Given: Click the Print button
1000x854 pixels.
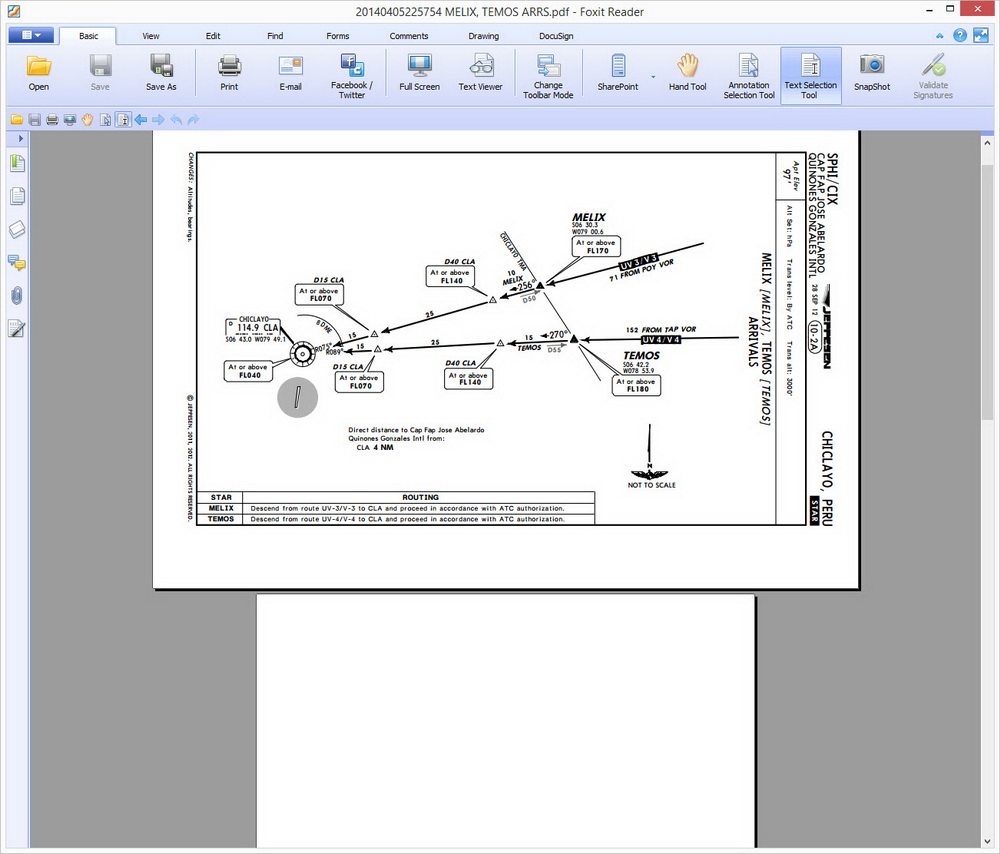Looking at the screenshot, I should [x=229, y=74].
